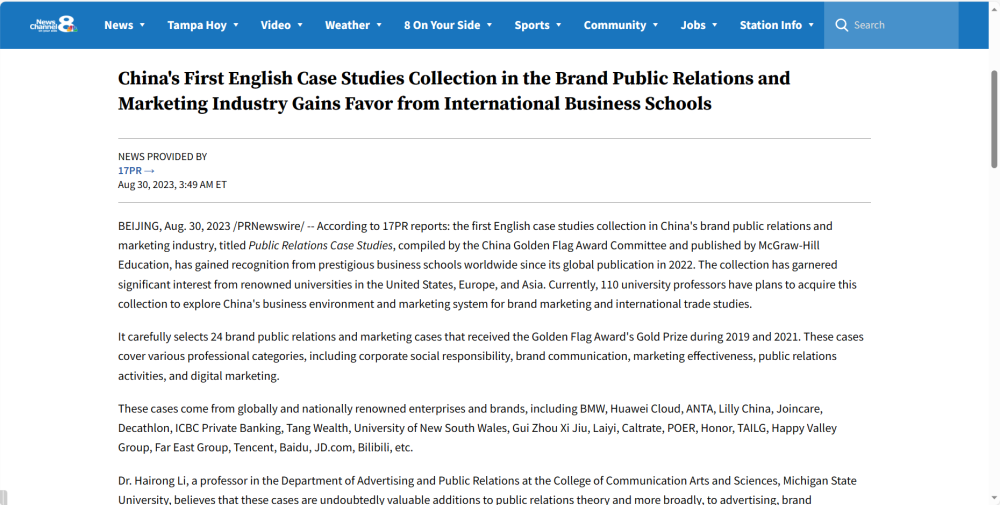Click the paragraph starting "These cases come from"
Viewport: 1000px width, 505px height.
(477, 428)
